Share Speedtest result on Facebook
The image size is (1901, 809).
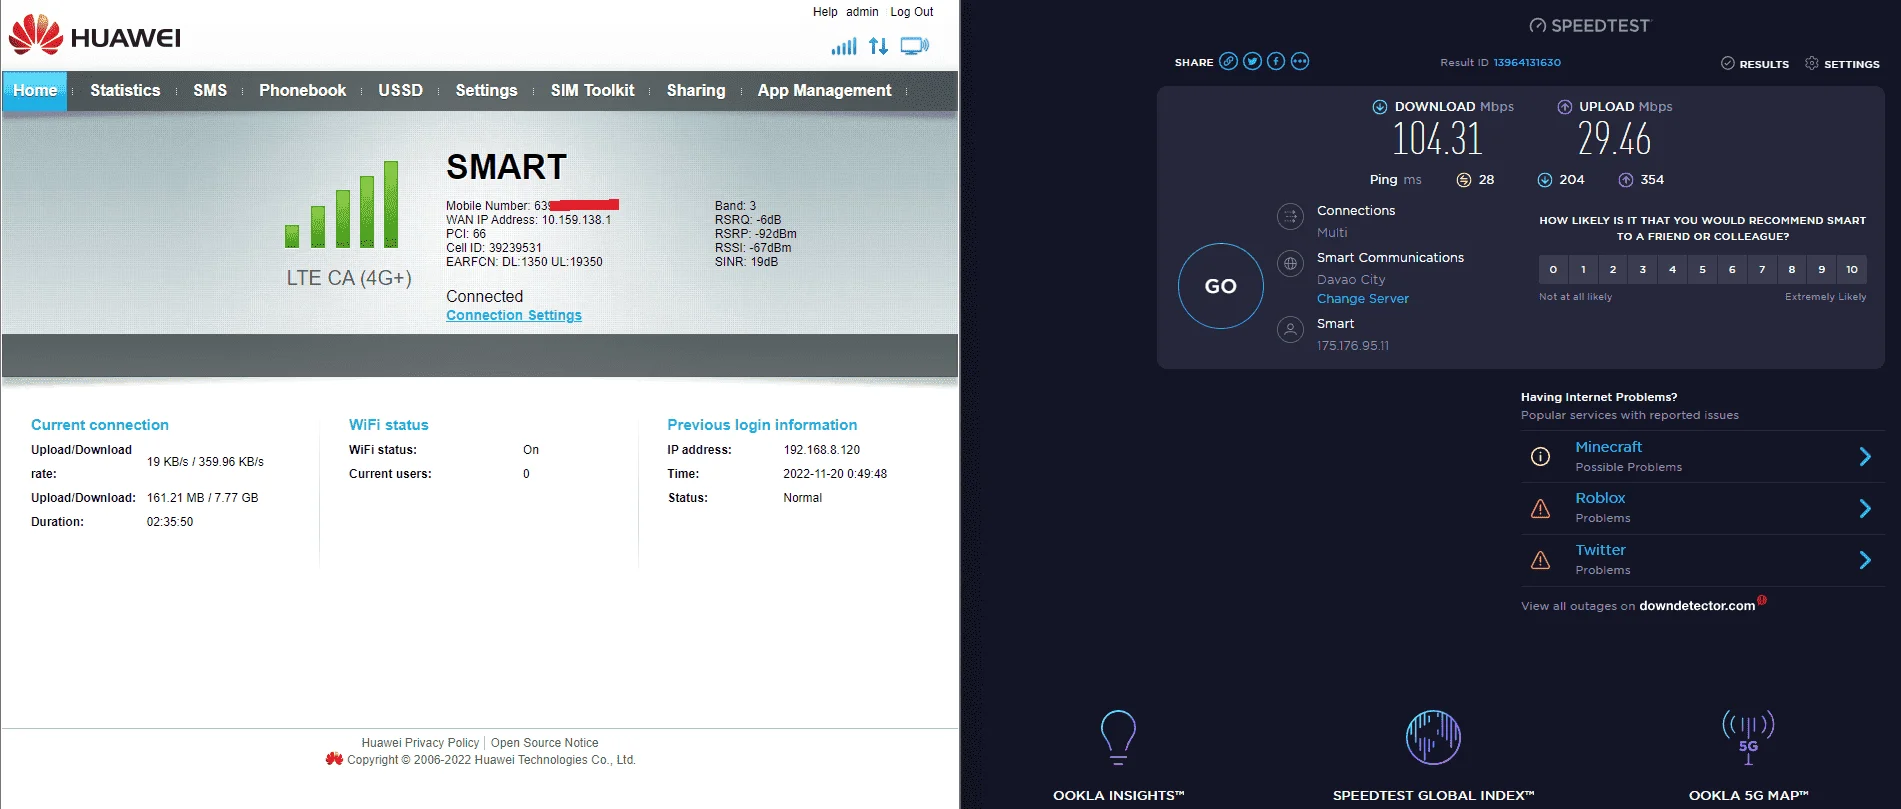[1276, 61]
